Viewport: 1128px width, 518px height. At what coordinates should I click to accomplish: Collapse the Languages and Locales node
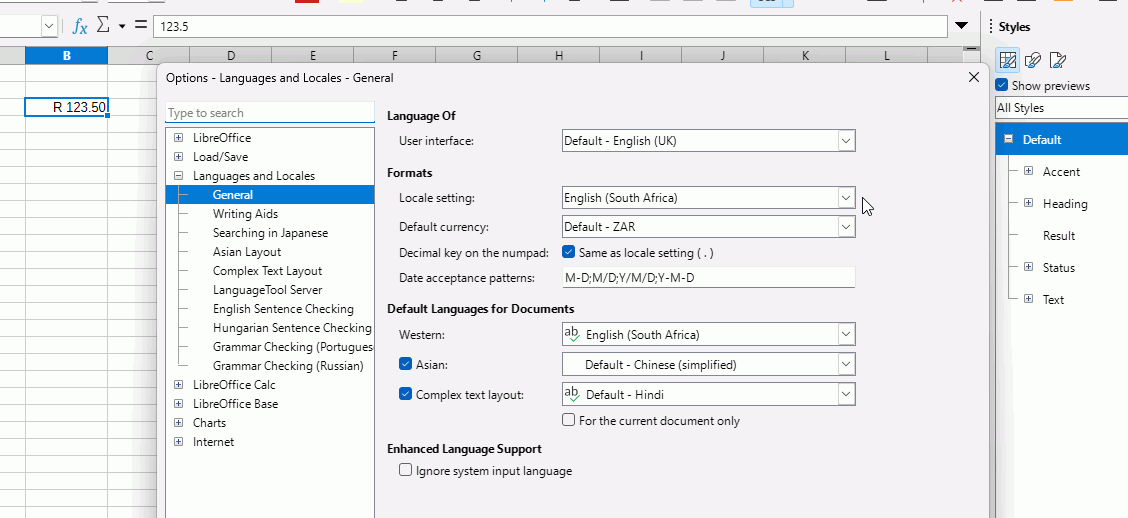pyautogui.click(x=178, y=176)
